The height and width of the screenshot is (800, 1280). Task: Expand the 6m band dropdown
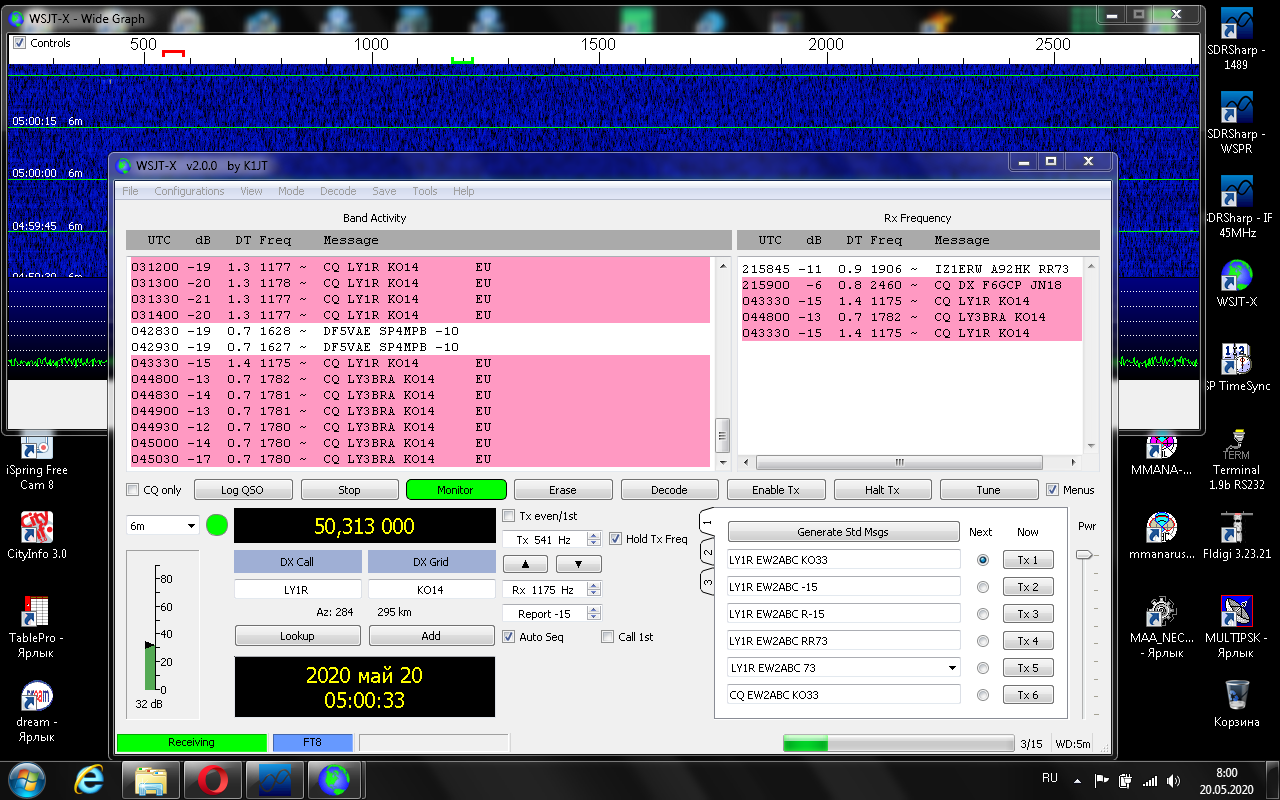(191, 526)
